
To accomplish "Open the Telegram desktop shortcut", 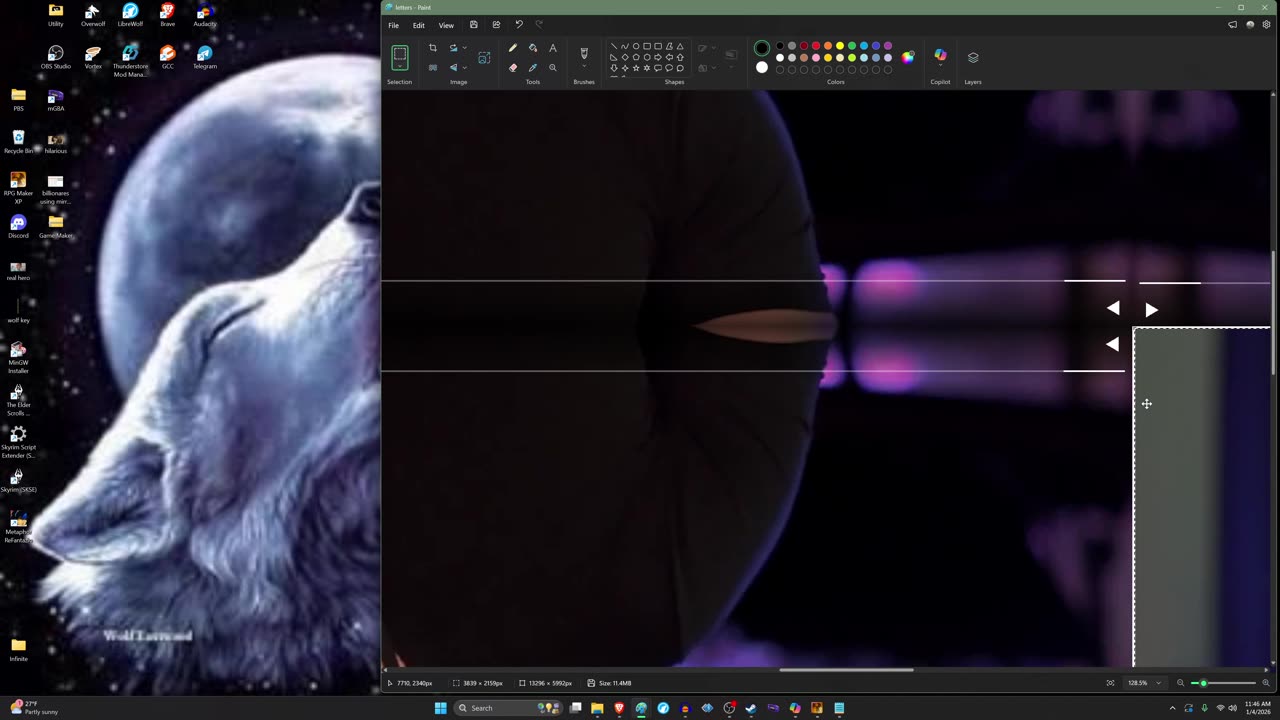I will tap(205, 56).
